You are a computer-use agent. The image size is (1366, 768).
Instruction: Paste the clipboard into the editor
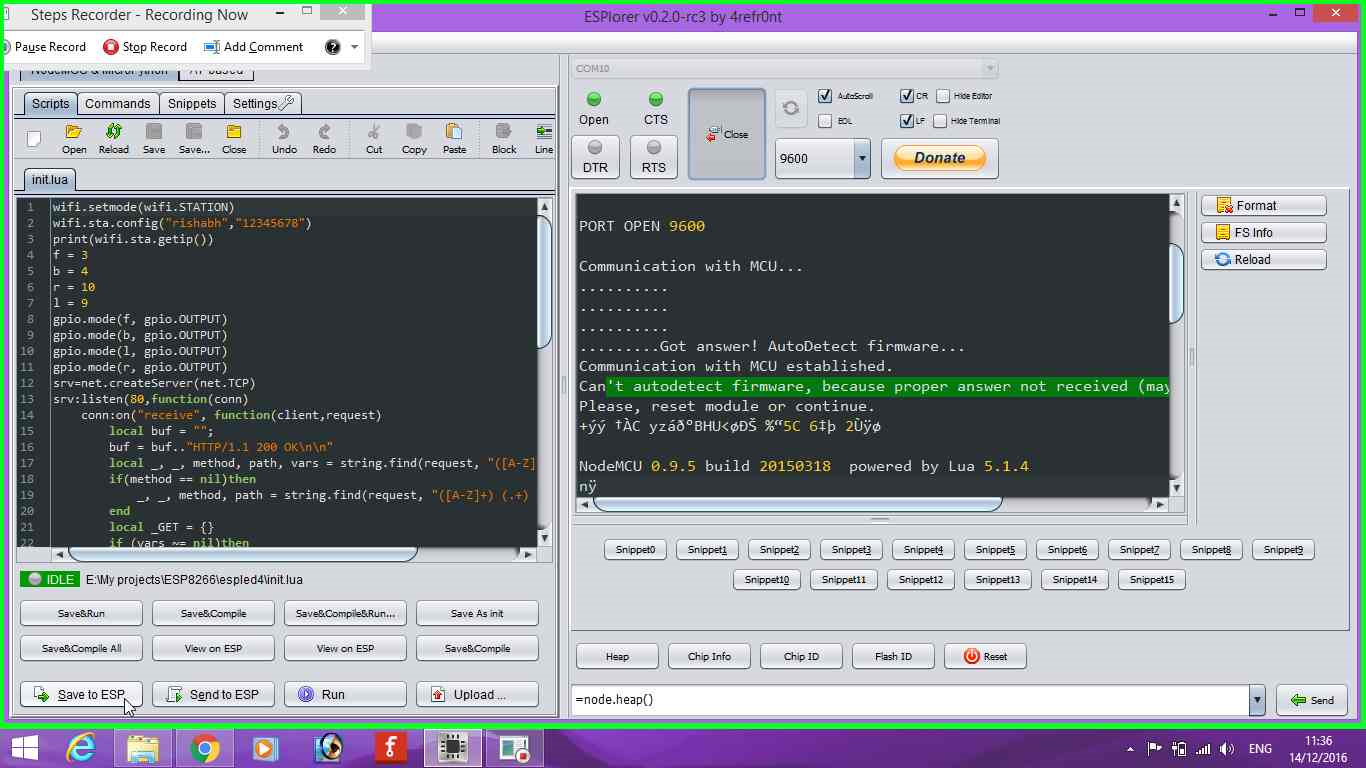coord(454,139)
